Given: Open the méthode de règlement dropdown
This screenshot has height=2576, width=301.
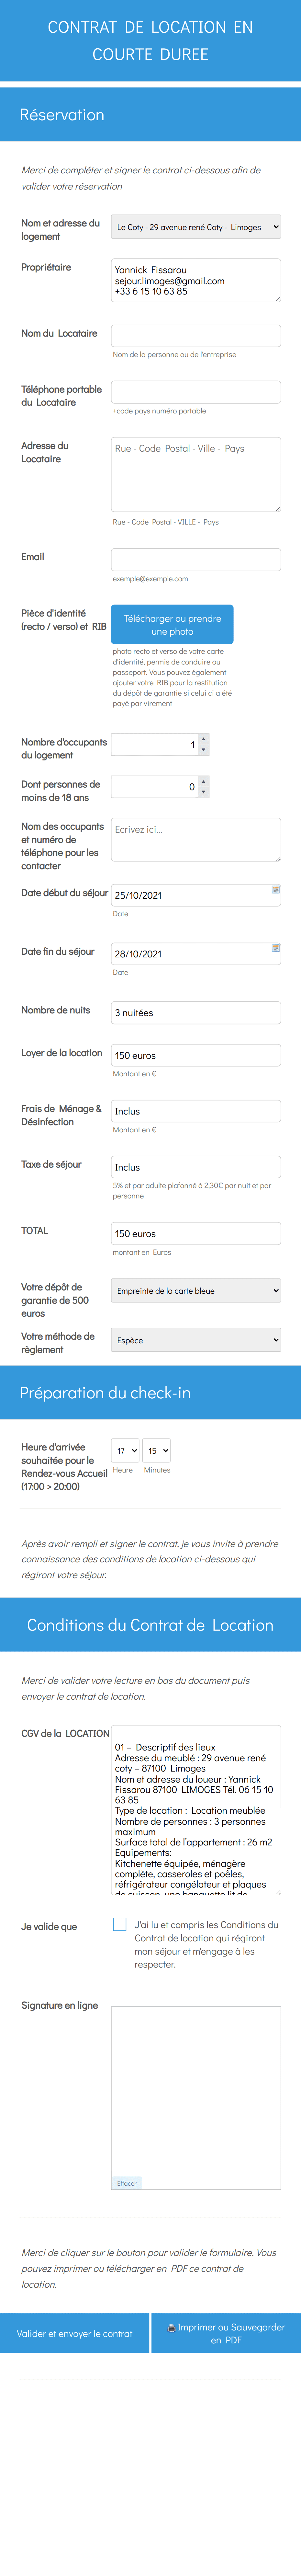Looking at the screenshot, I should [x=196, y=1340].
